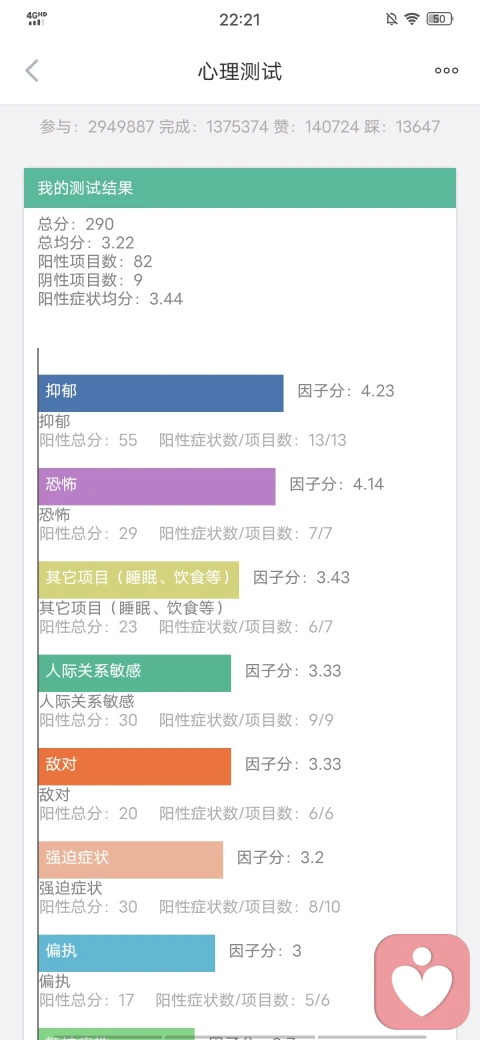The height and width of the screenshot is (1040, 480).
Task: Tap the 心理测试 page title
Action: 240,71
